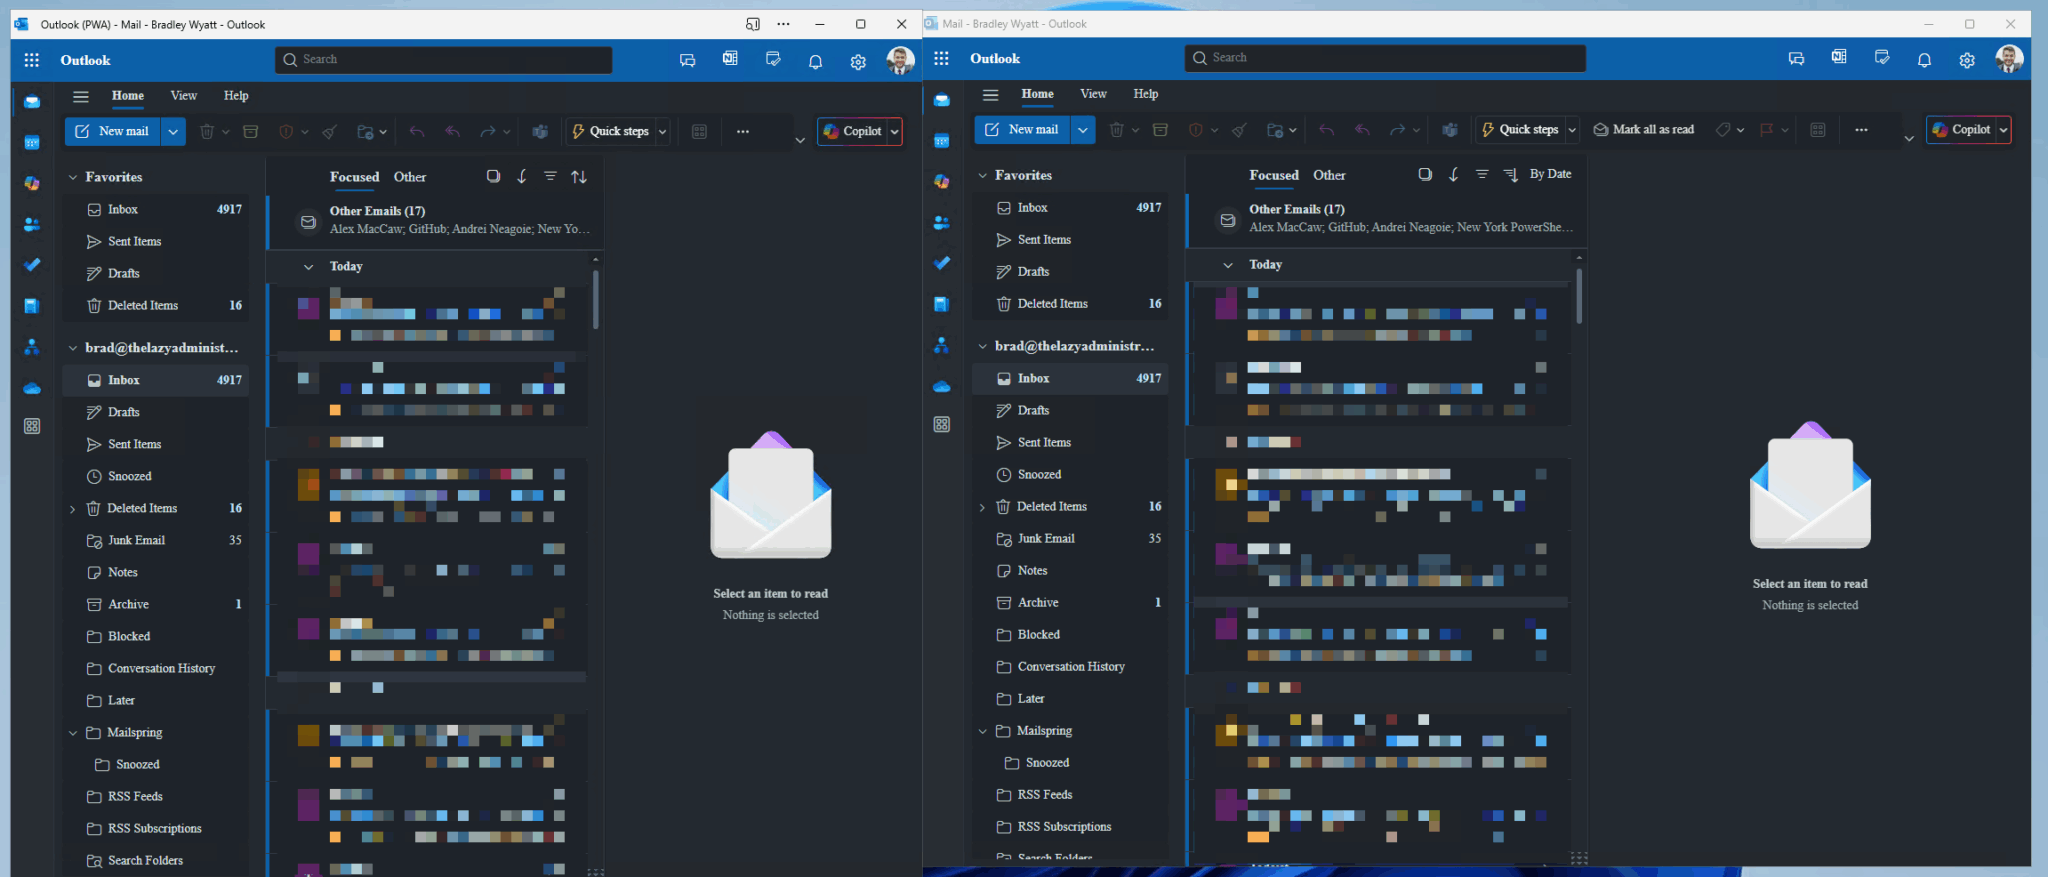The image size is (2048, 877).
Task: Open the To Do checkmark app in PWA sidebar
Action: tap(32, 265)
